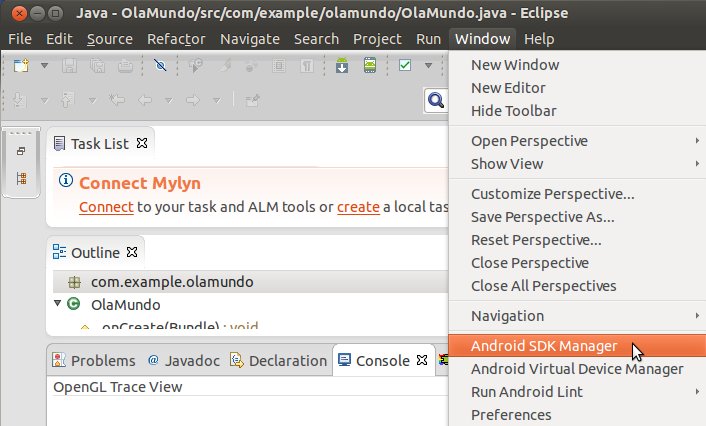Open the hierarchy view icon in left trim
The image size is (706, 426).
pyautogui.click(x=21, y=178)
